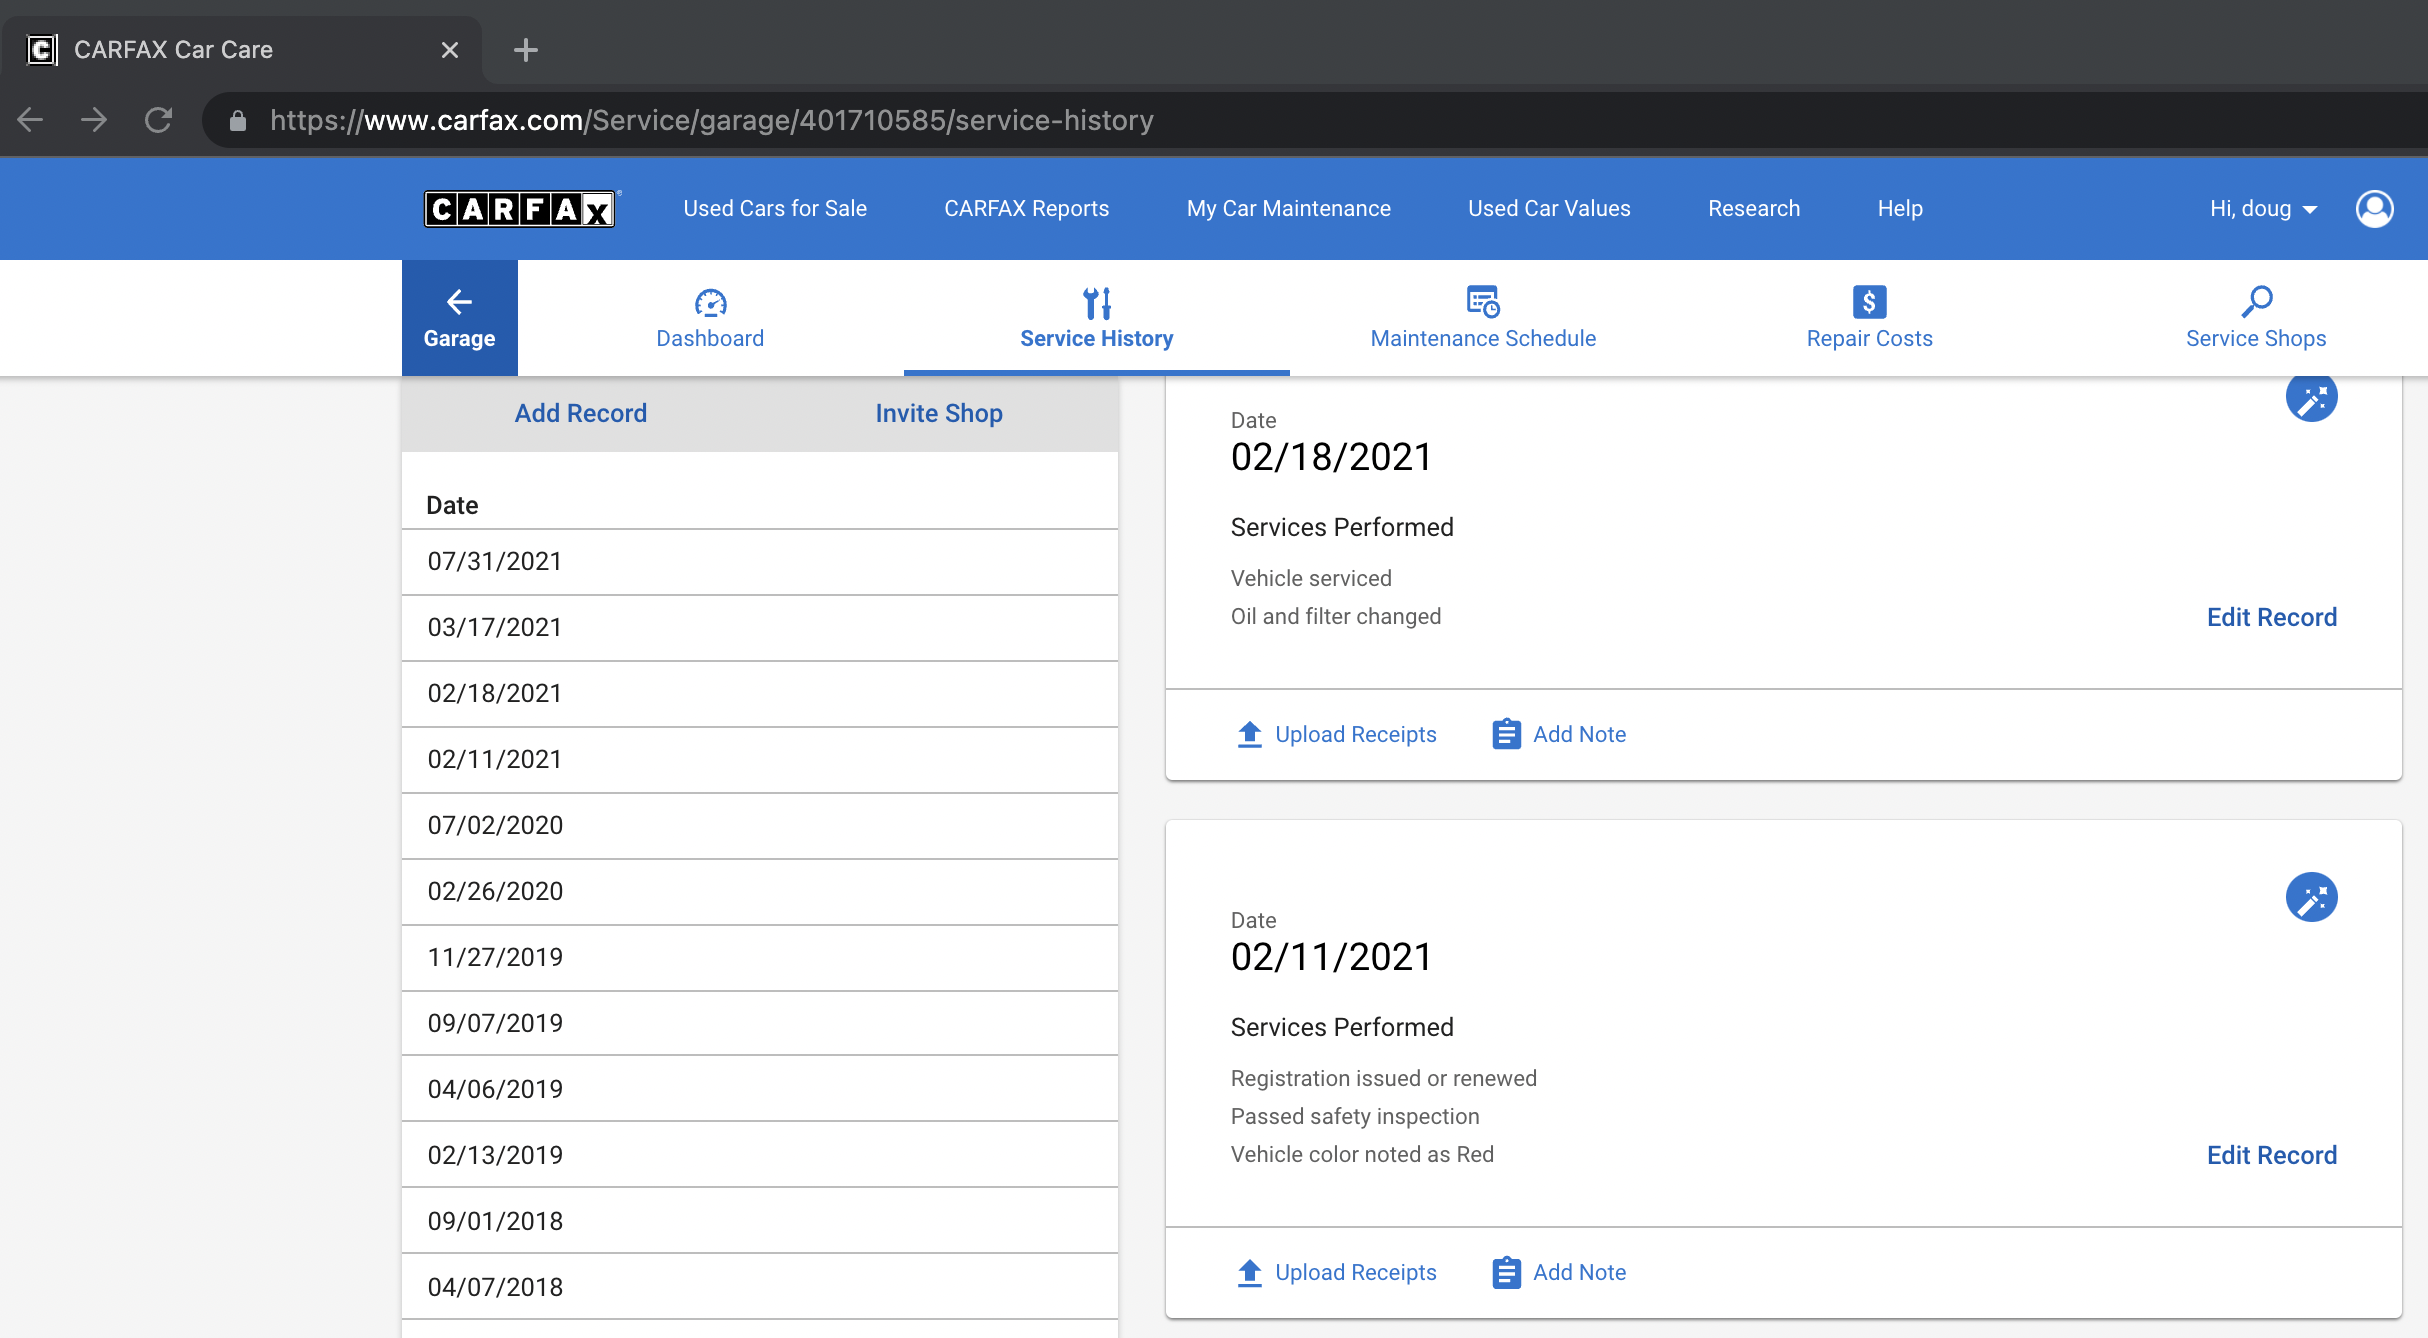Click the Dashboard gauge icon
This screenshot has width=2428, height=1338.
click(x=710, y=302)
